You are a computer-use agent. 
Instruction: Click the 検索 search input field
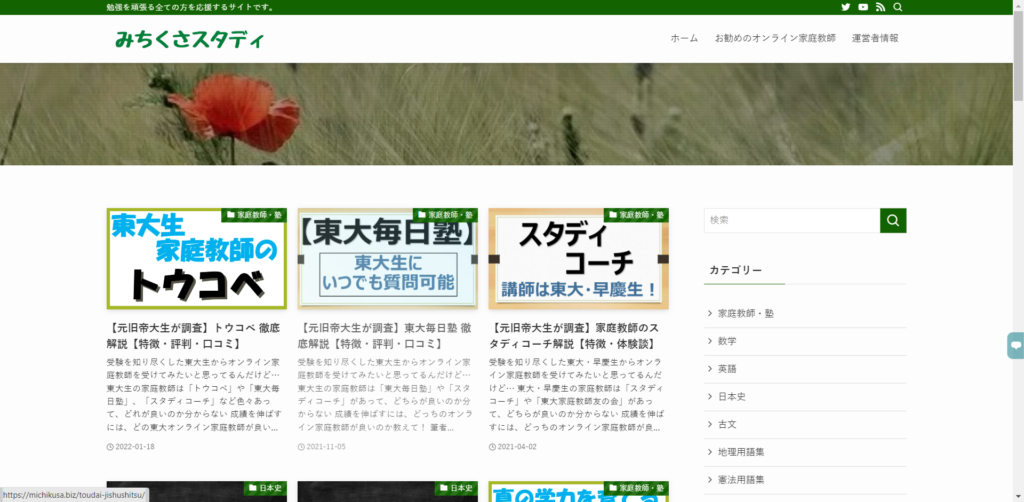791,220
